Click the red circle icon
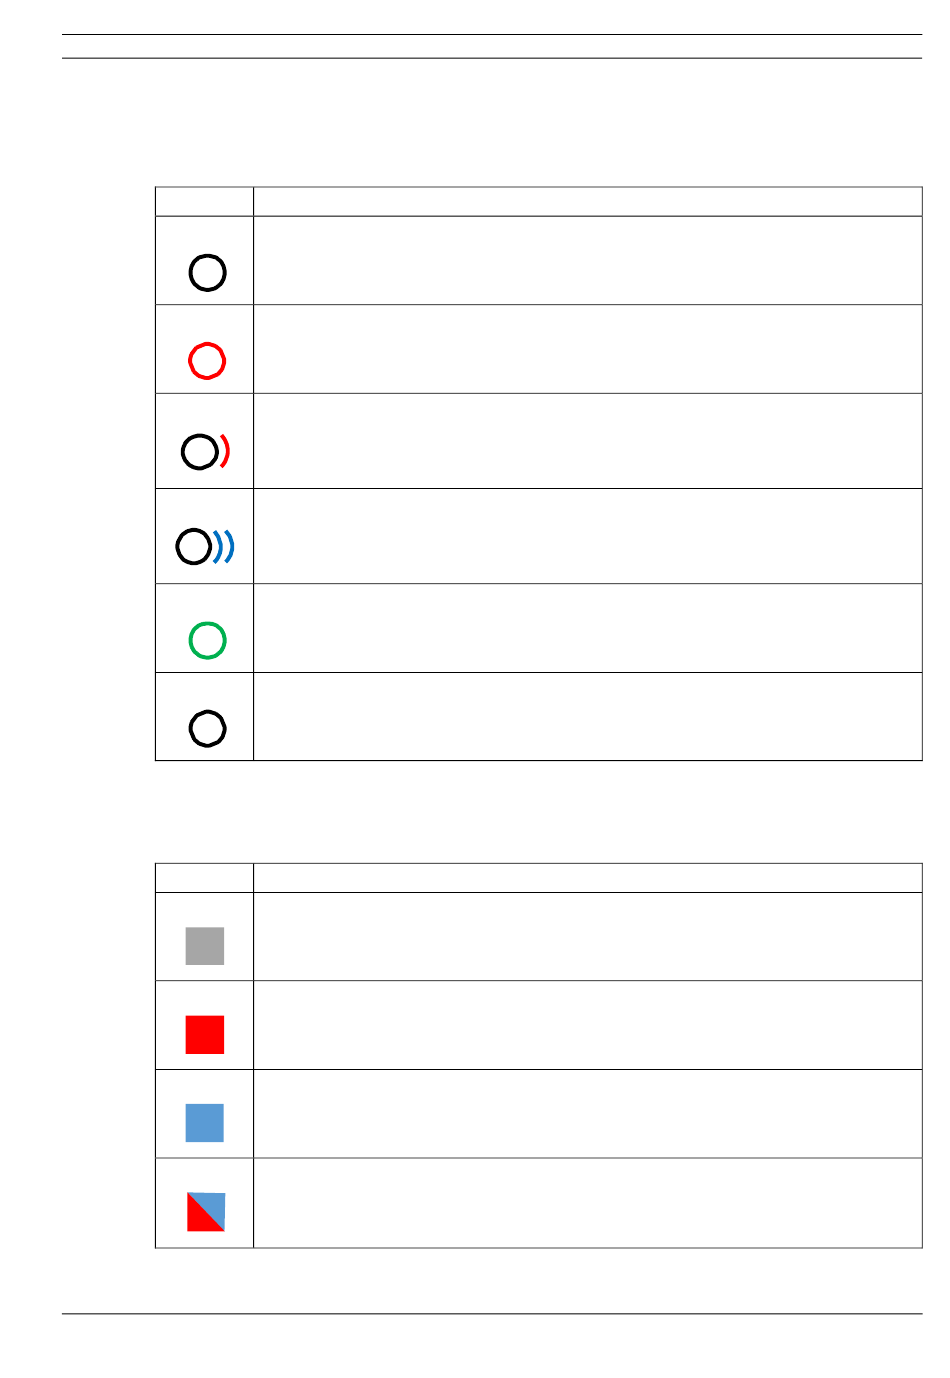 click(207, 361)
